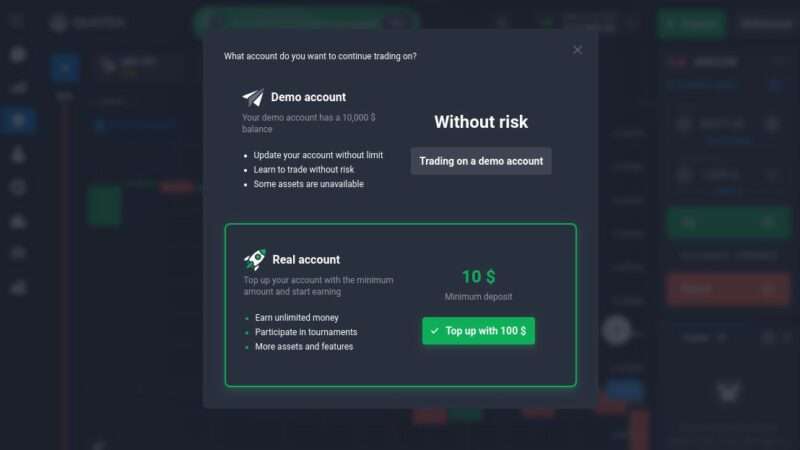The image size is (800, 450).
Task: Click the blurred round gray circle icon
Action: [616, 331]
